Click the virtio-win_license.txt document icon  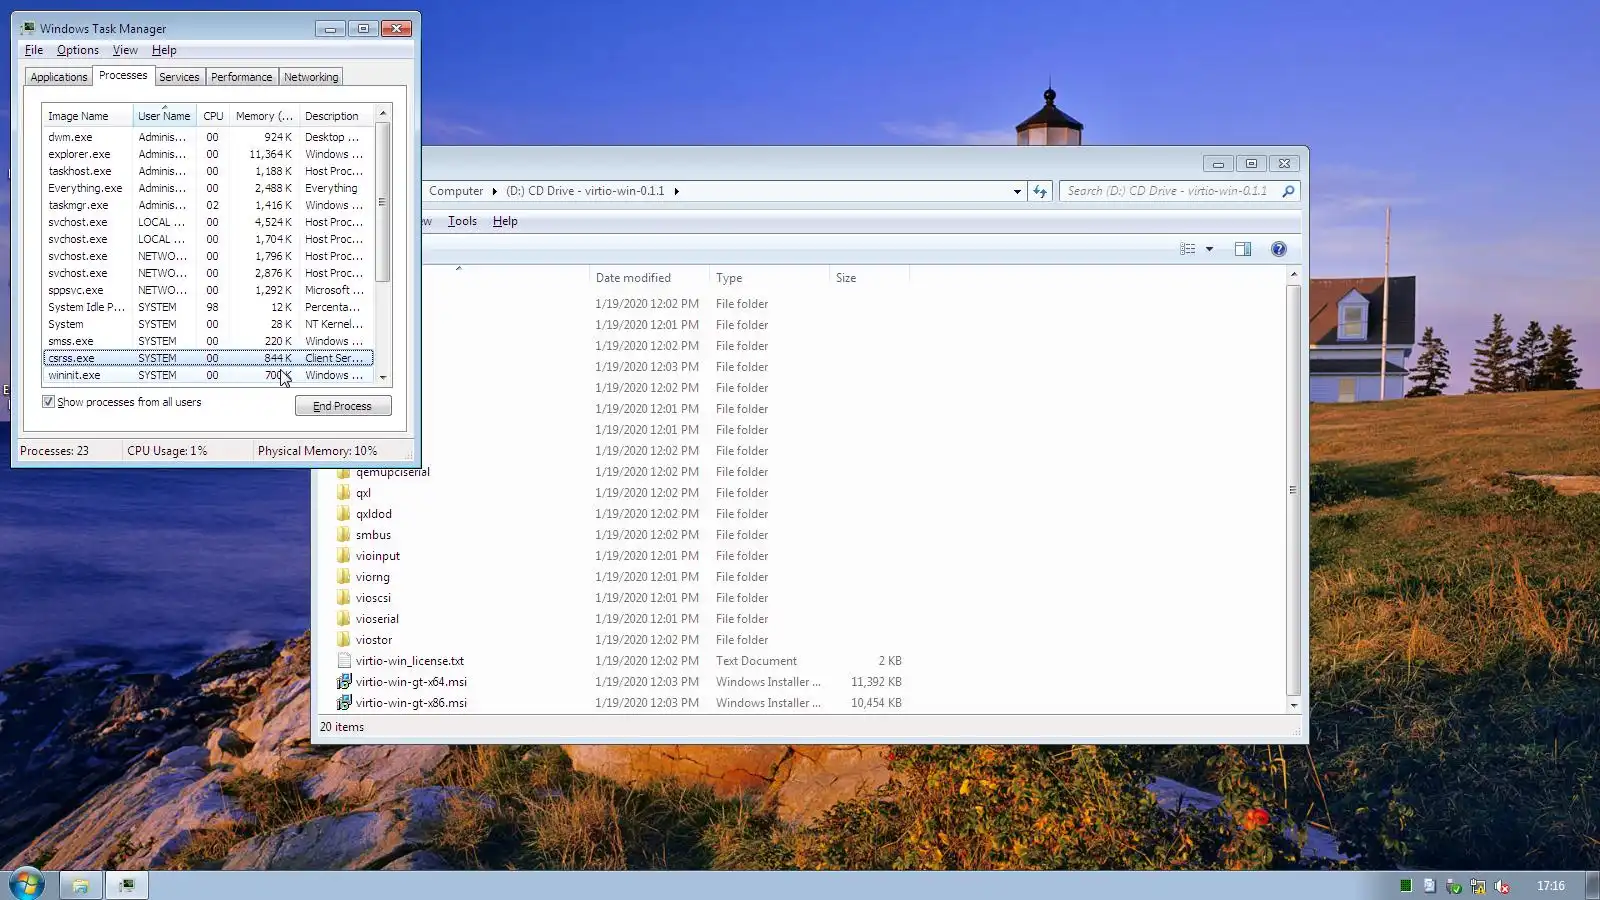click(344, 661)
